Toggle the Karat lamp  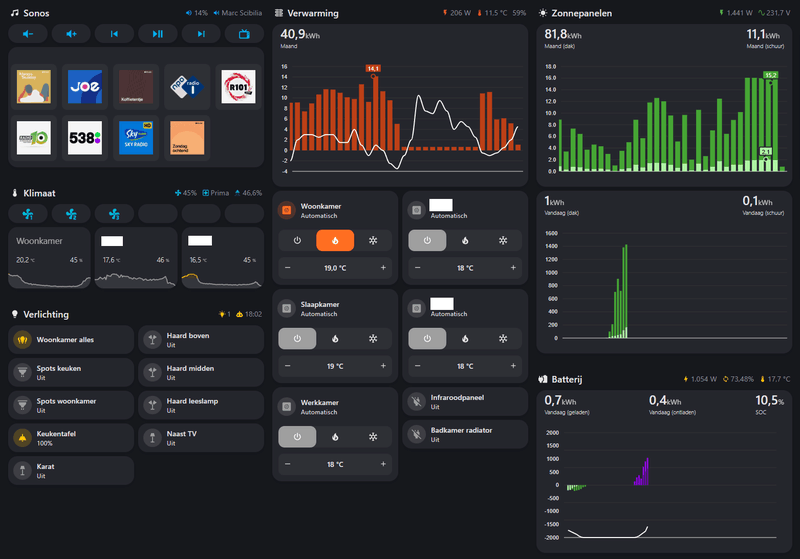pyautogui.click(x=71, y=470)
